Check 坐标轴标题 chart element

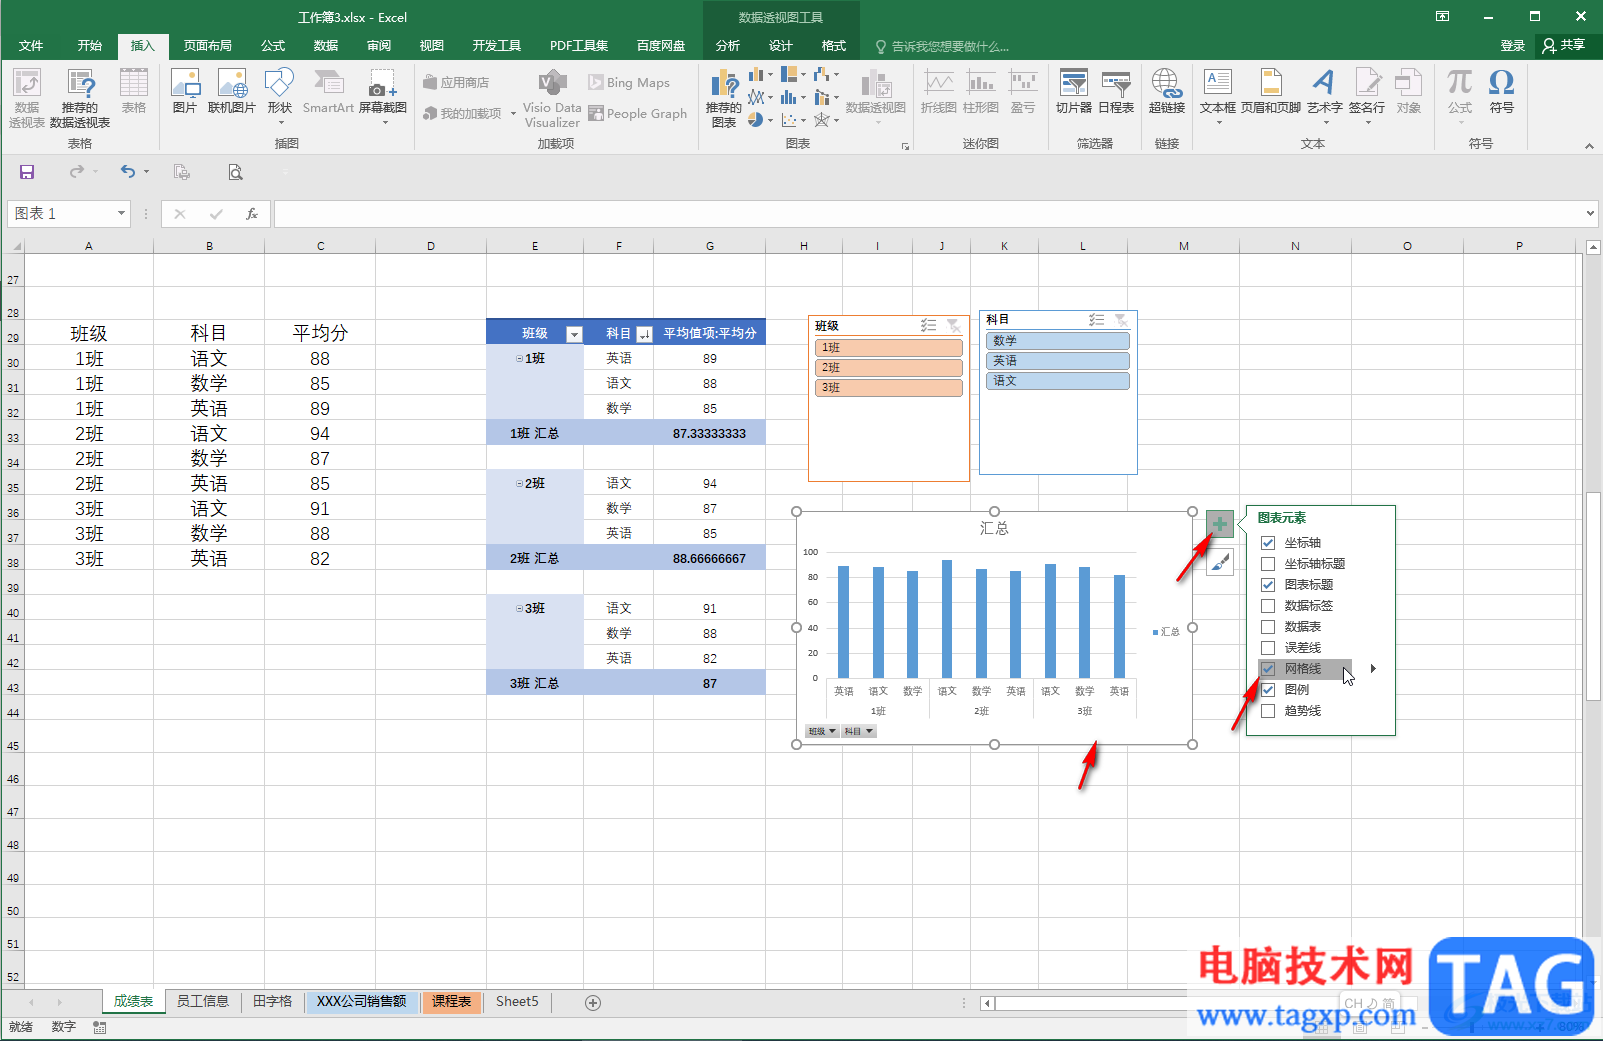point(1268,564)
